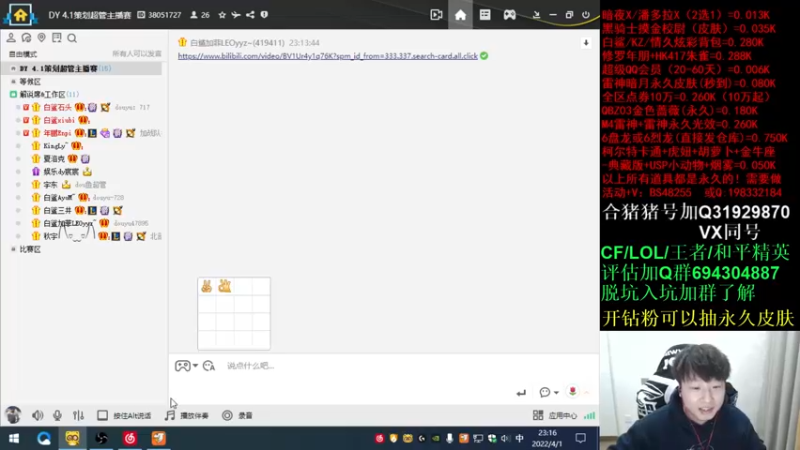Image resolution: width=800 pixels, height=450 pixels.
Task: Select user 宇东 in member list
Action: (x=50, y=185)
